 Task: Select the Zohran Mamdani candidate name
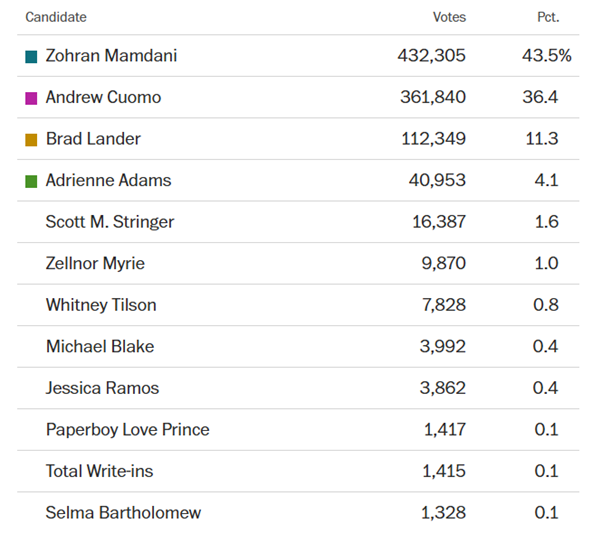pos(111,56)
